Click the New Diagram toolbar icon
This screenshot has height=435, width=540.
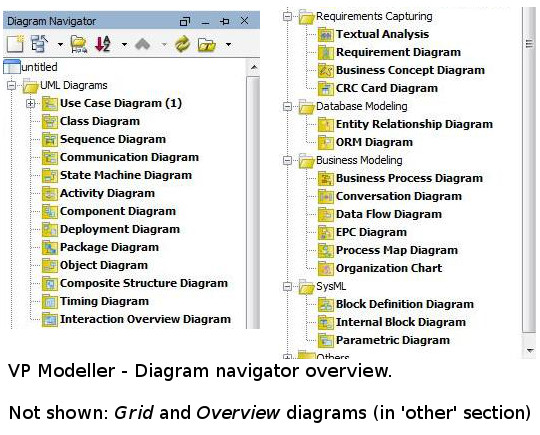(15, 44)
